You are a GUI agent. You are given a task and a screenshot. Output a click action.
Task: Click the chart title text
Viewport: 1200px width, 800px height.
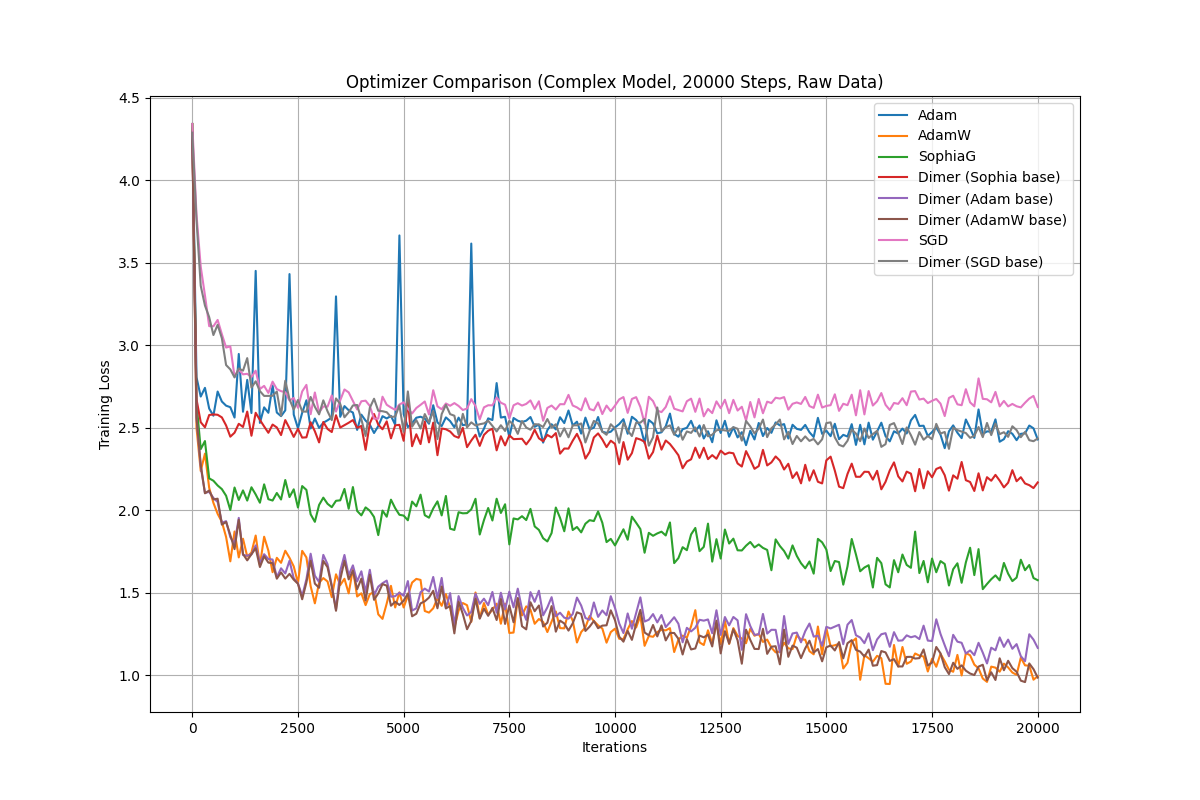coord(614,82)
